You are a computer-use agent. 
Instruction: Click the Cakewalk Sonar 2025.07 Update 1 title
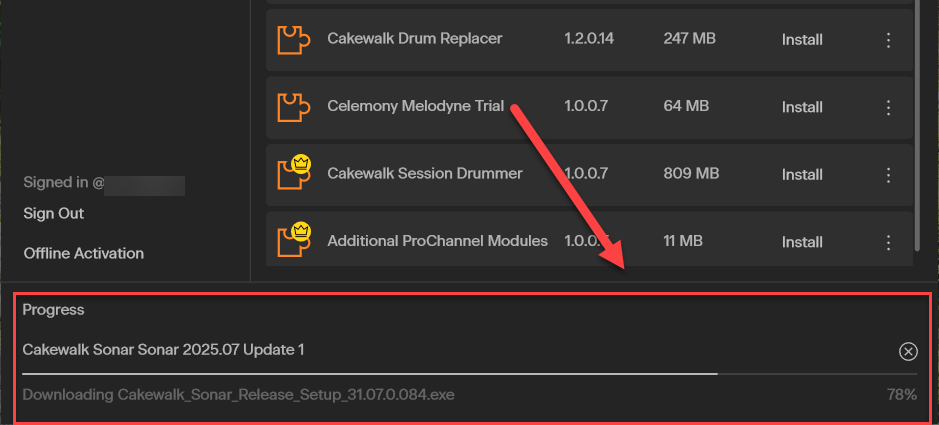pos(163,350)
